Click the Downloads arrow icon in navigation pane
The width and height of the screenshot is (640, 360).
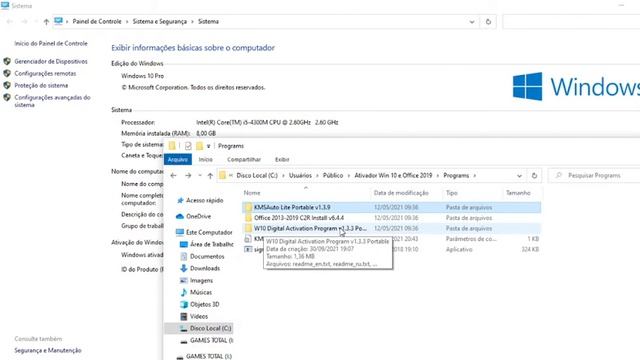(x=184, y=268)
